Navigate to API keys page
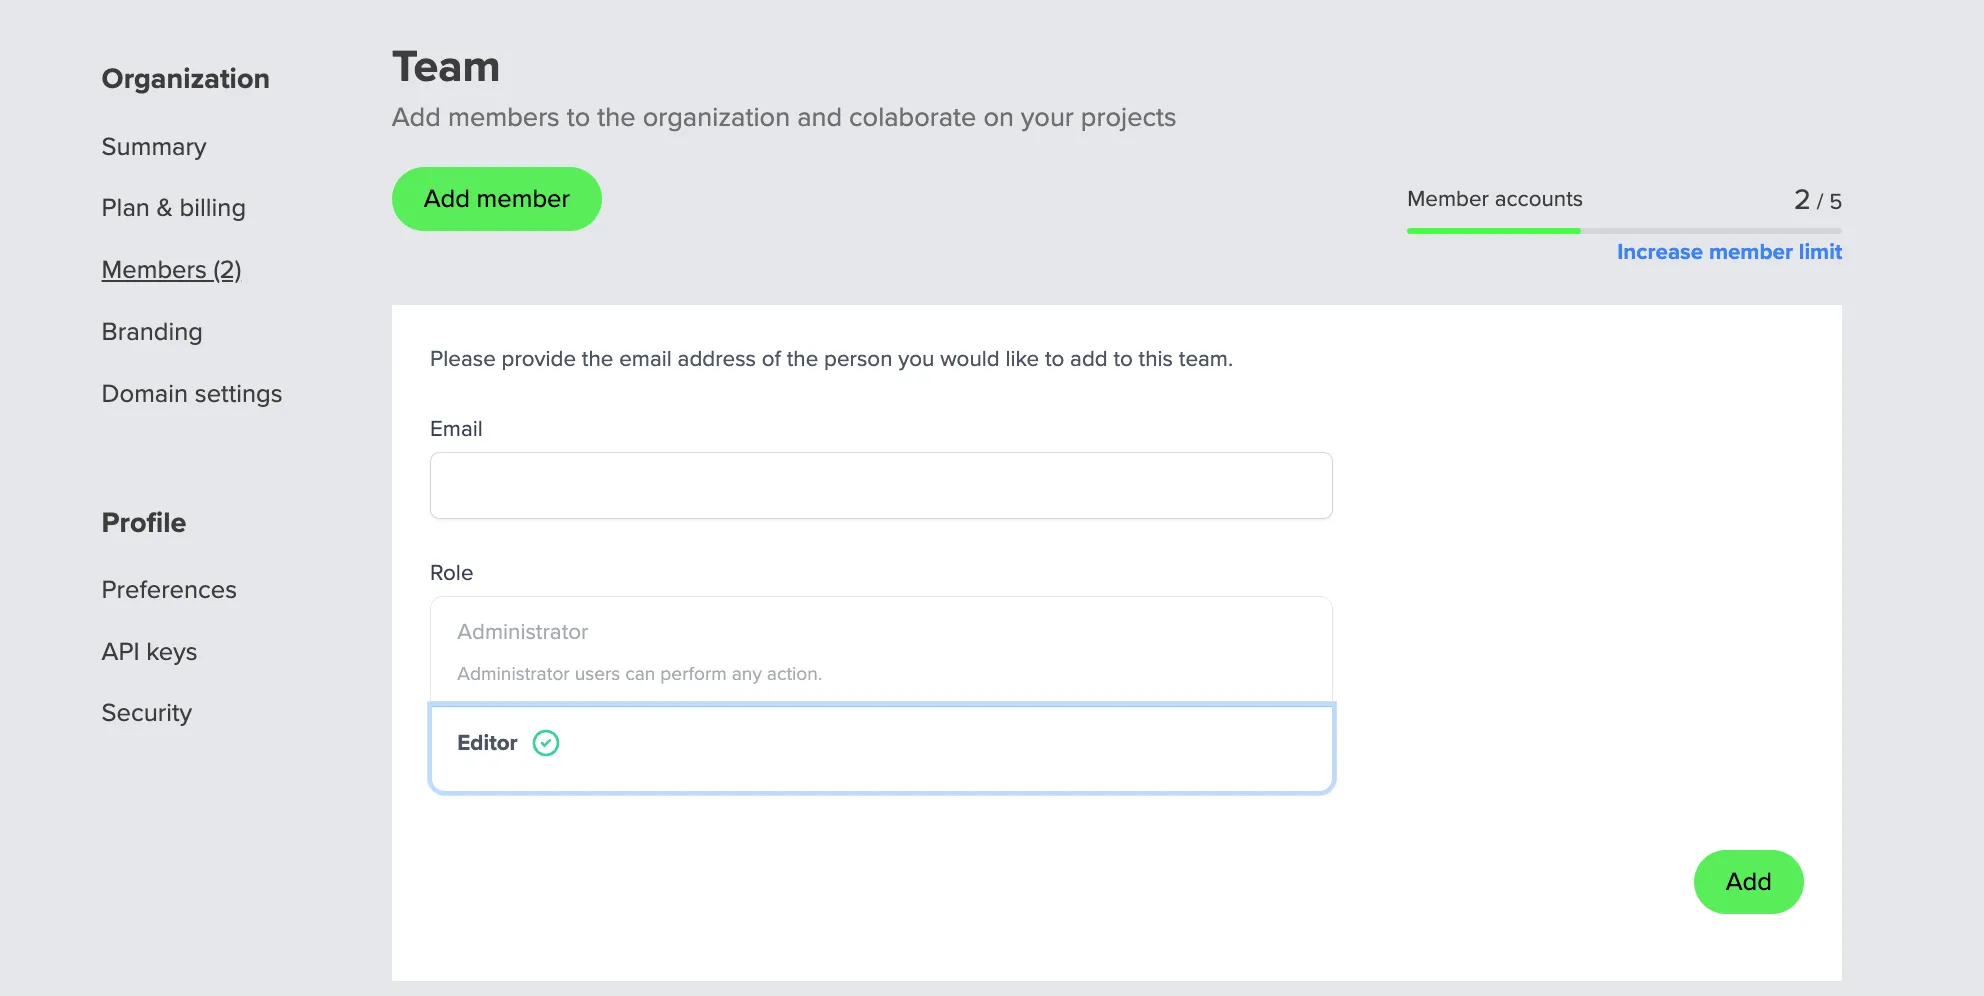This screenshot has height=996, width=1984. pyautogui.click(x=149, y=652)
